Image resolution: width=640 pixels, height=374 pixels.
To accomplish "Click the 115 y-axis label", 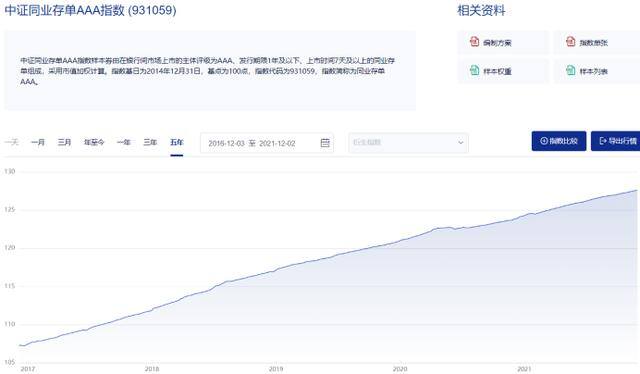I will 10,286.
